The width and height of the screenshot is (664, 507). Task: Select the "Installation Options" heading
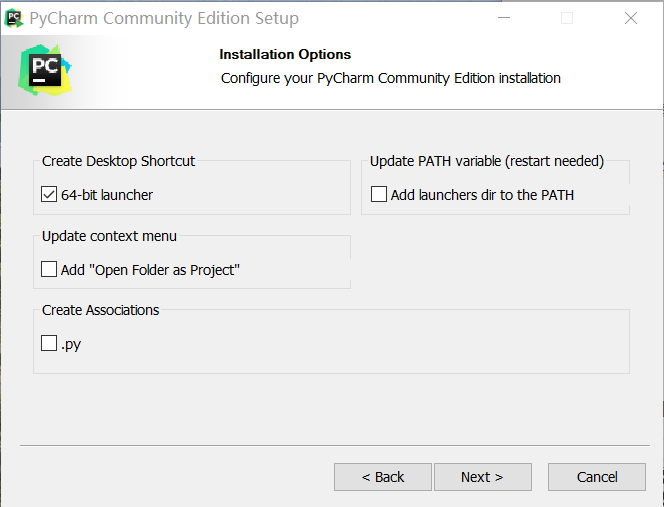point(285,55)
